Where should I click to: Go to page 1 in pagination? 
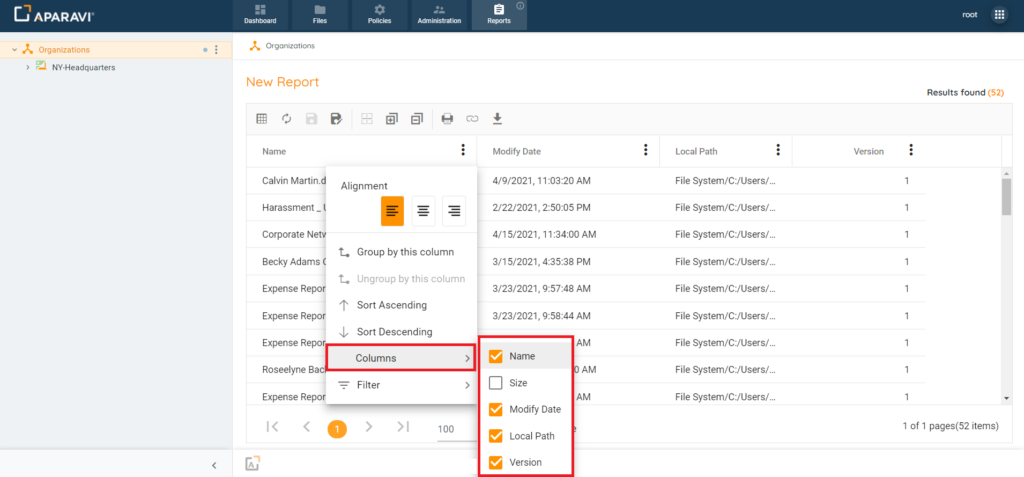click(337, 428)
